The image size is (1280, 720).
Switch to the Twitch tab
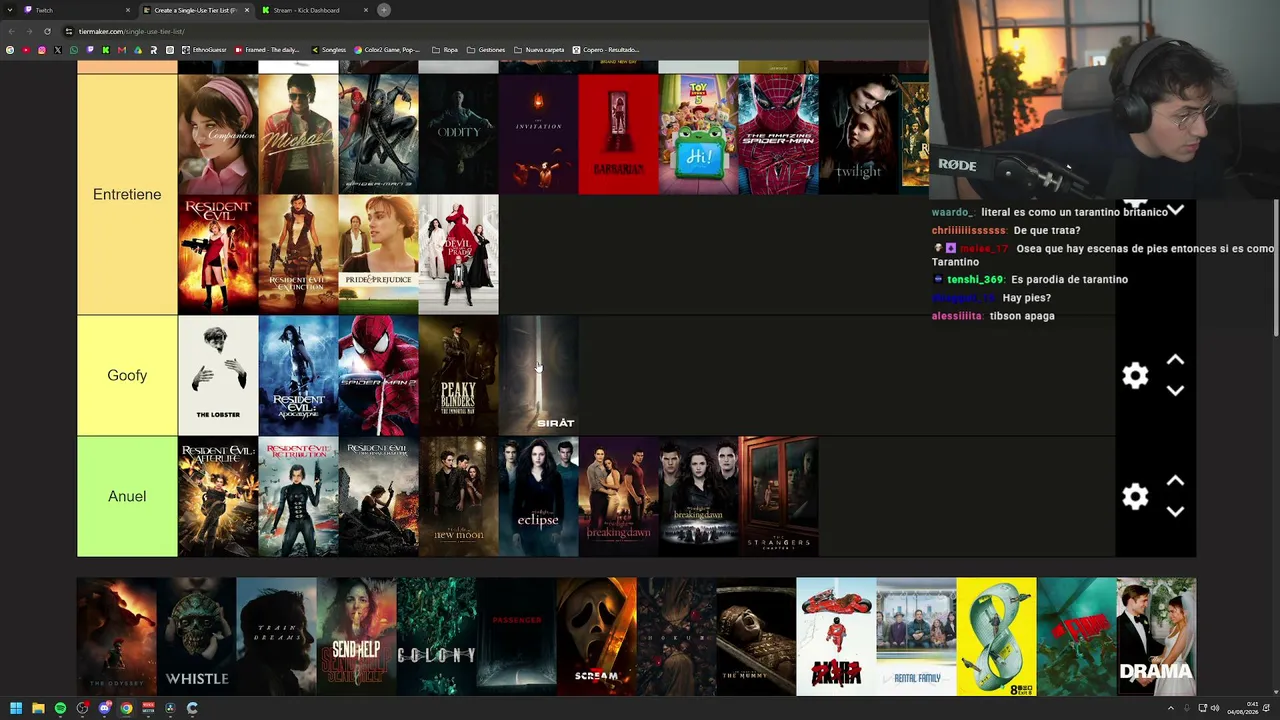[77, 10]
